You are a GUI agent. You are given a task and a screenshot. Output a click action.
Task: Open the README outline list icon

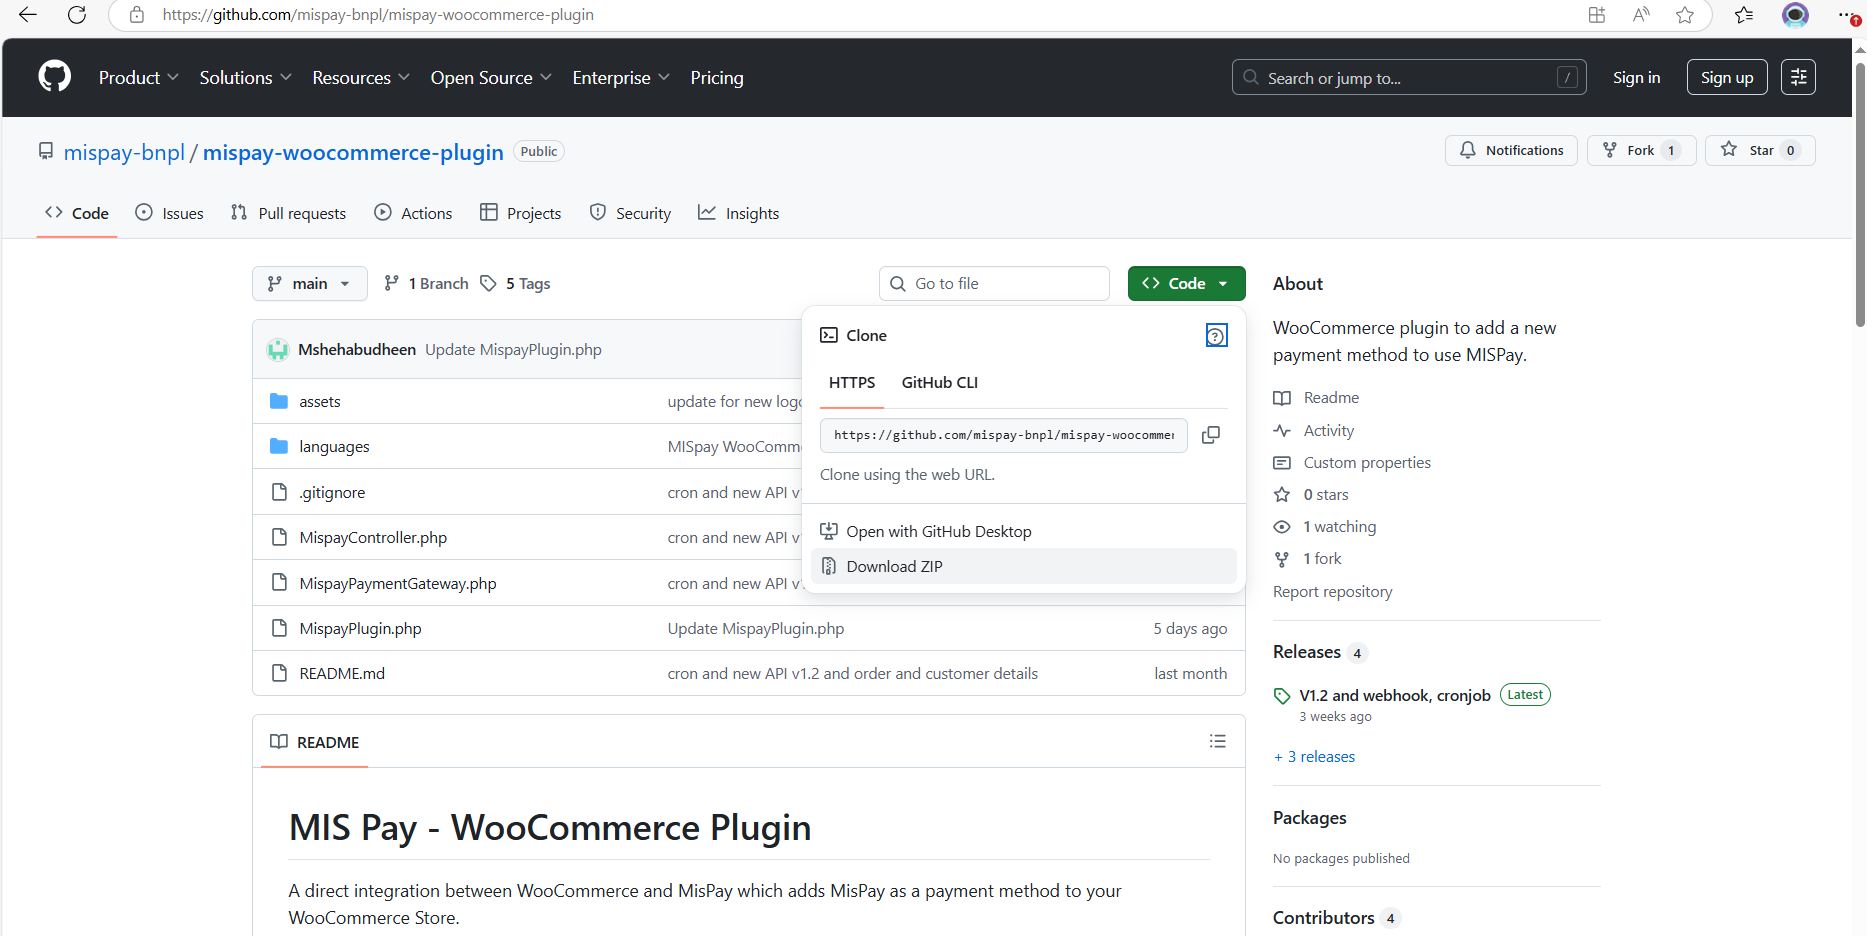point(1217,741)
